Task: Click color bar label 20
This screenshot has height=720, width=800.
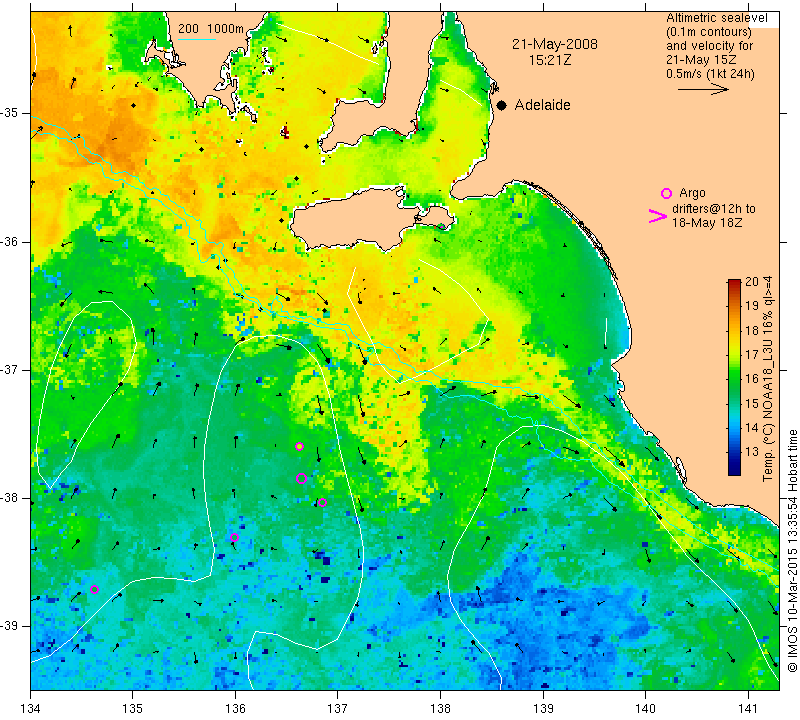Action: [x=752, y=282]
